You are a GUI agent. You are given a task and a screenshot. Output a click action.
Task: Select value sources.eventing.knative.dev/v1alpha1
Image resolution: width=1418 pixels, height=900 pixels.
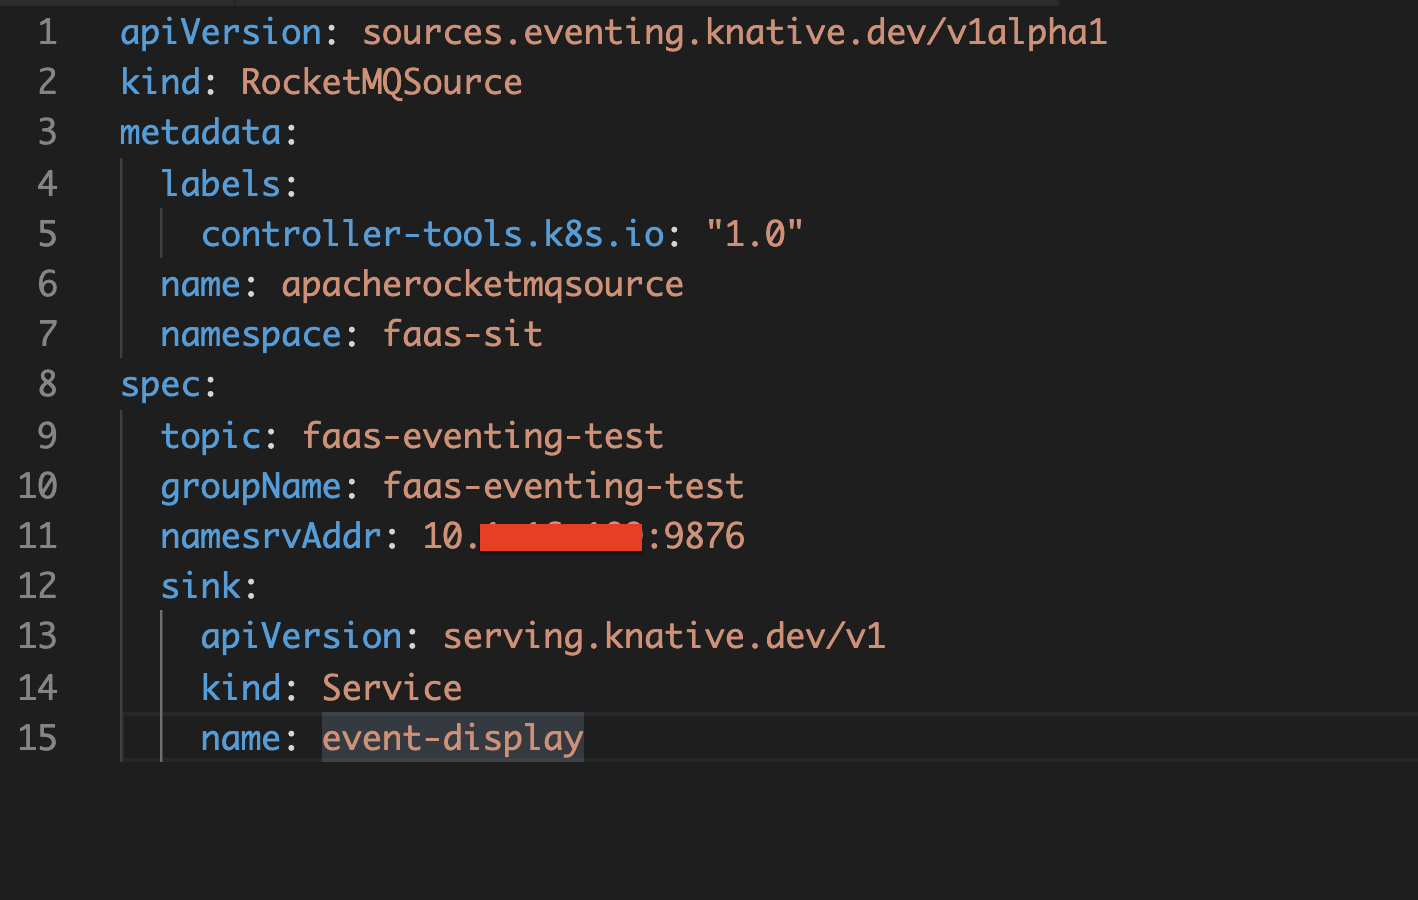coord(734,33)
